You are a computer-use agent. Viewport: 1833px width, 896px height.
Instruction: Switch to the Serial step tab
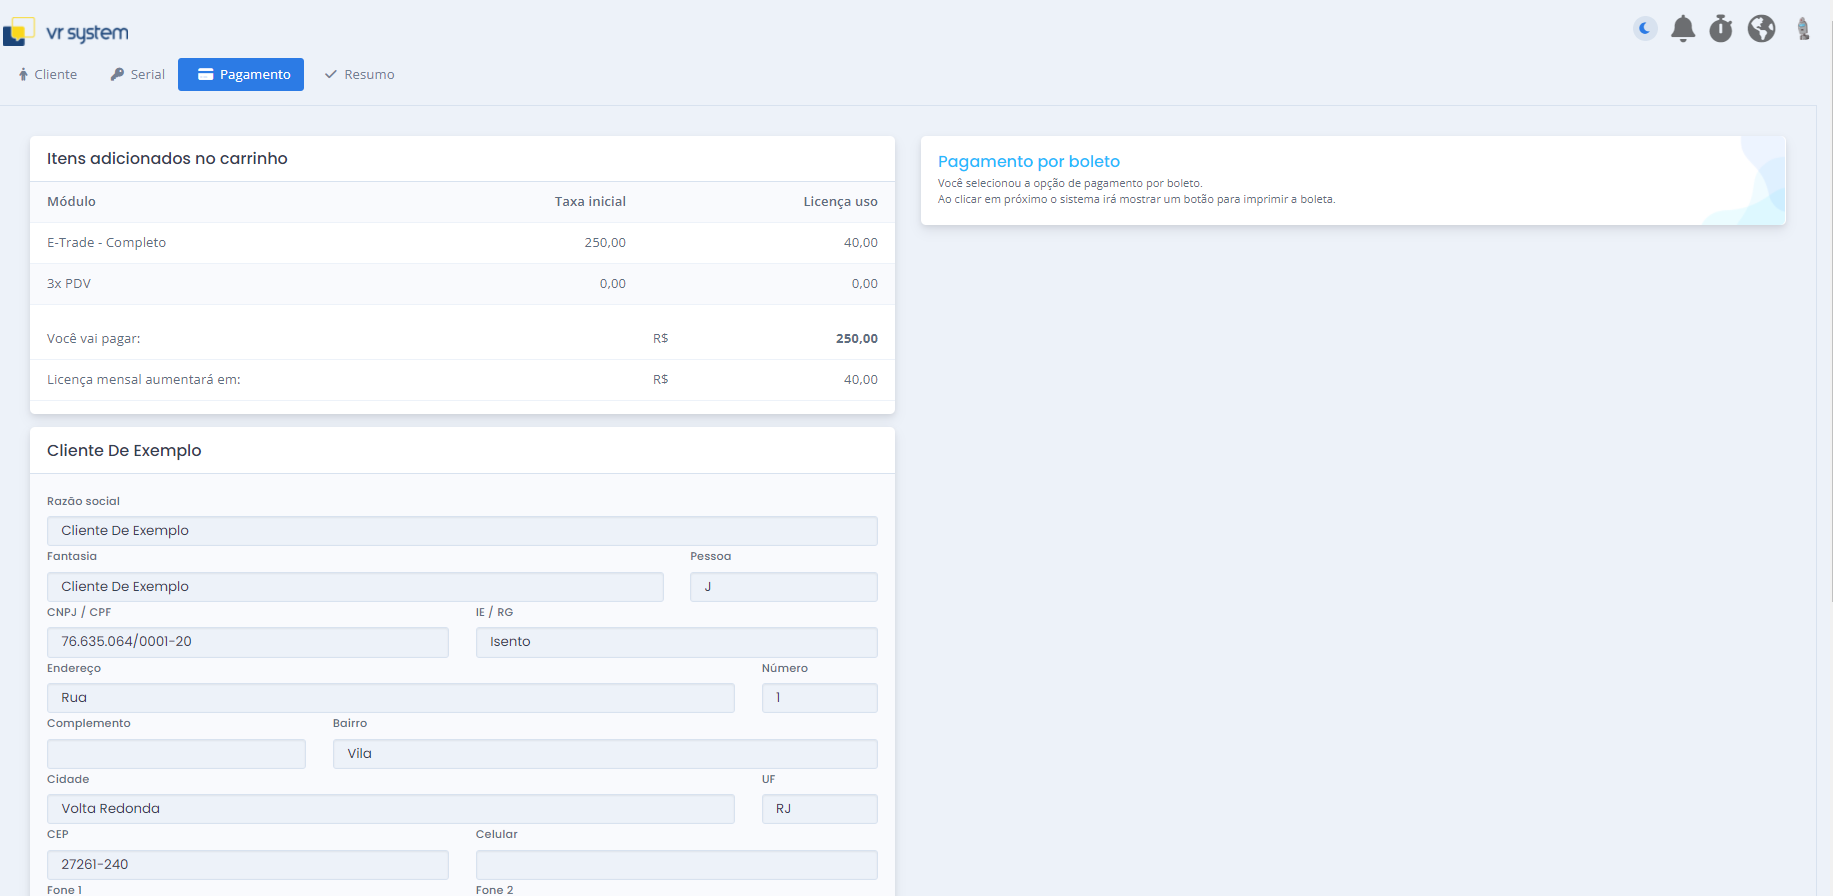[138, 75]
